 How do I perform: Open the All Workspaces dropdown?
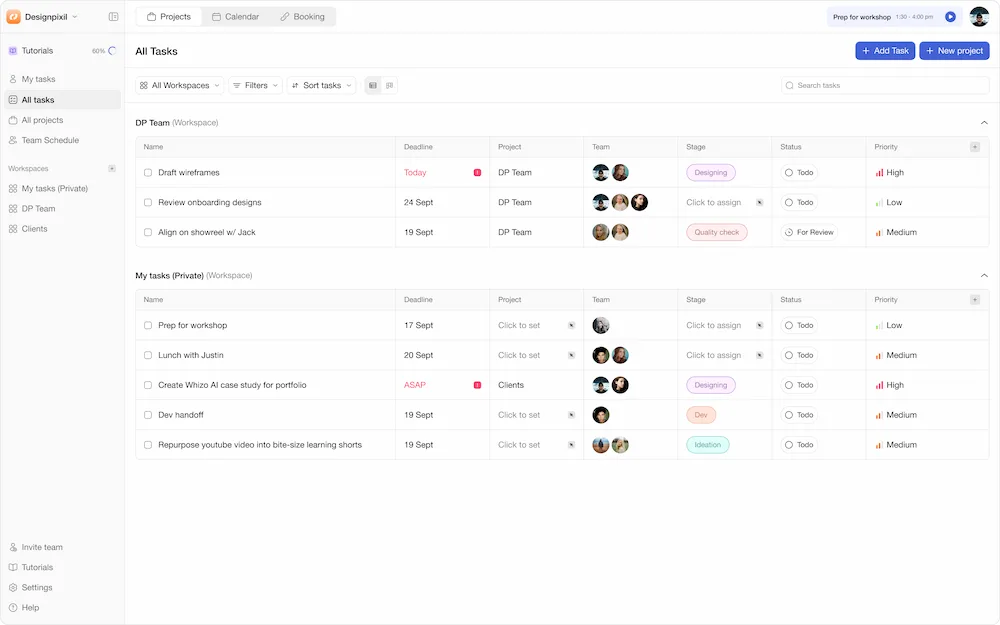coord(180,85)
